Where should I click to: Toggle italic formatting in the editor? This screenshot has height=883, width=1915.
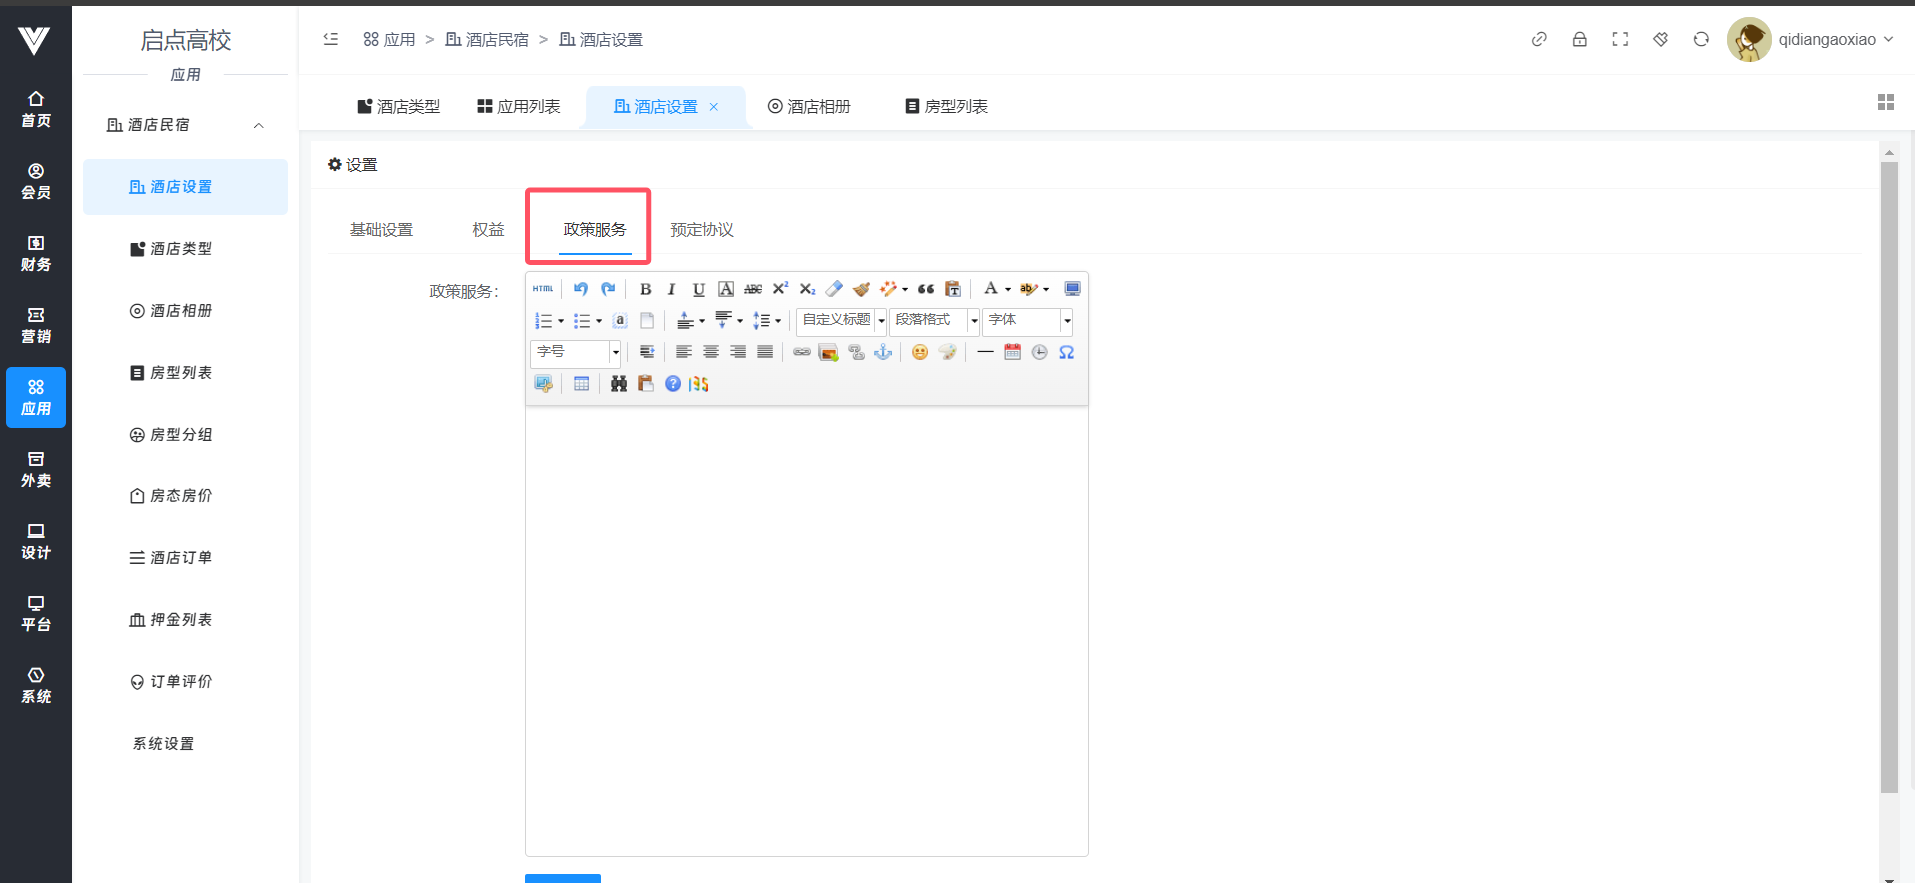pos(671,289)
